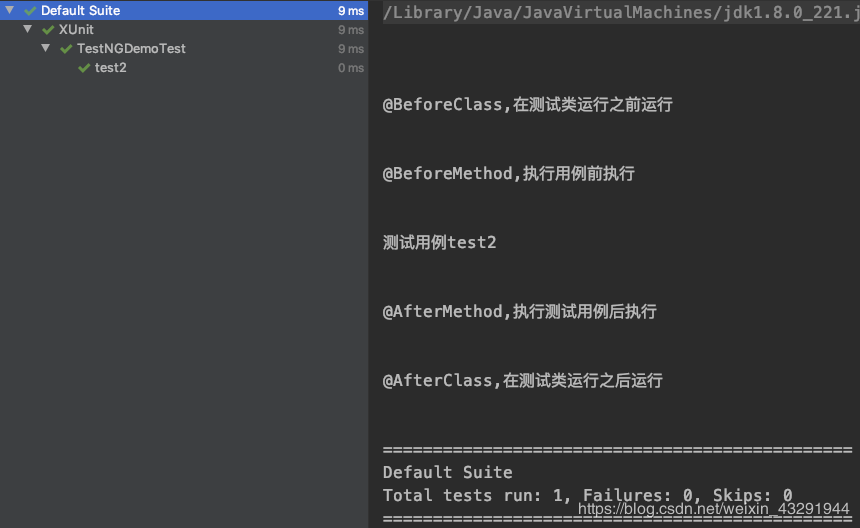Select the test2 test method

click(110, 68)
